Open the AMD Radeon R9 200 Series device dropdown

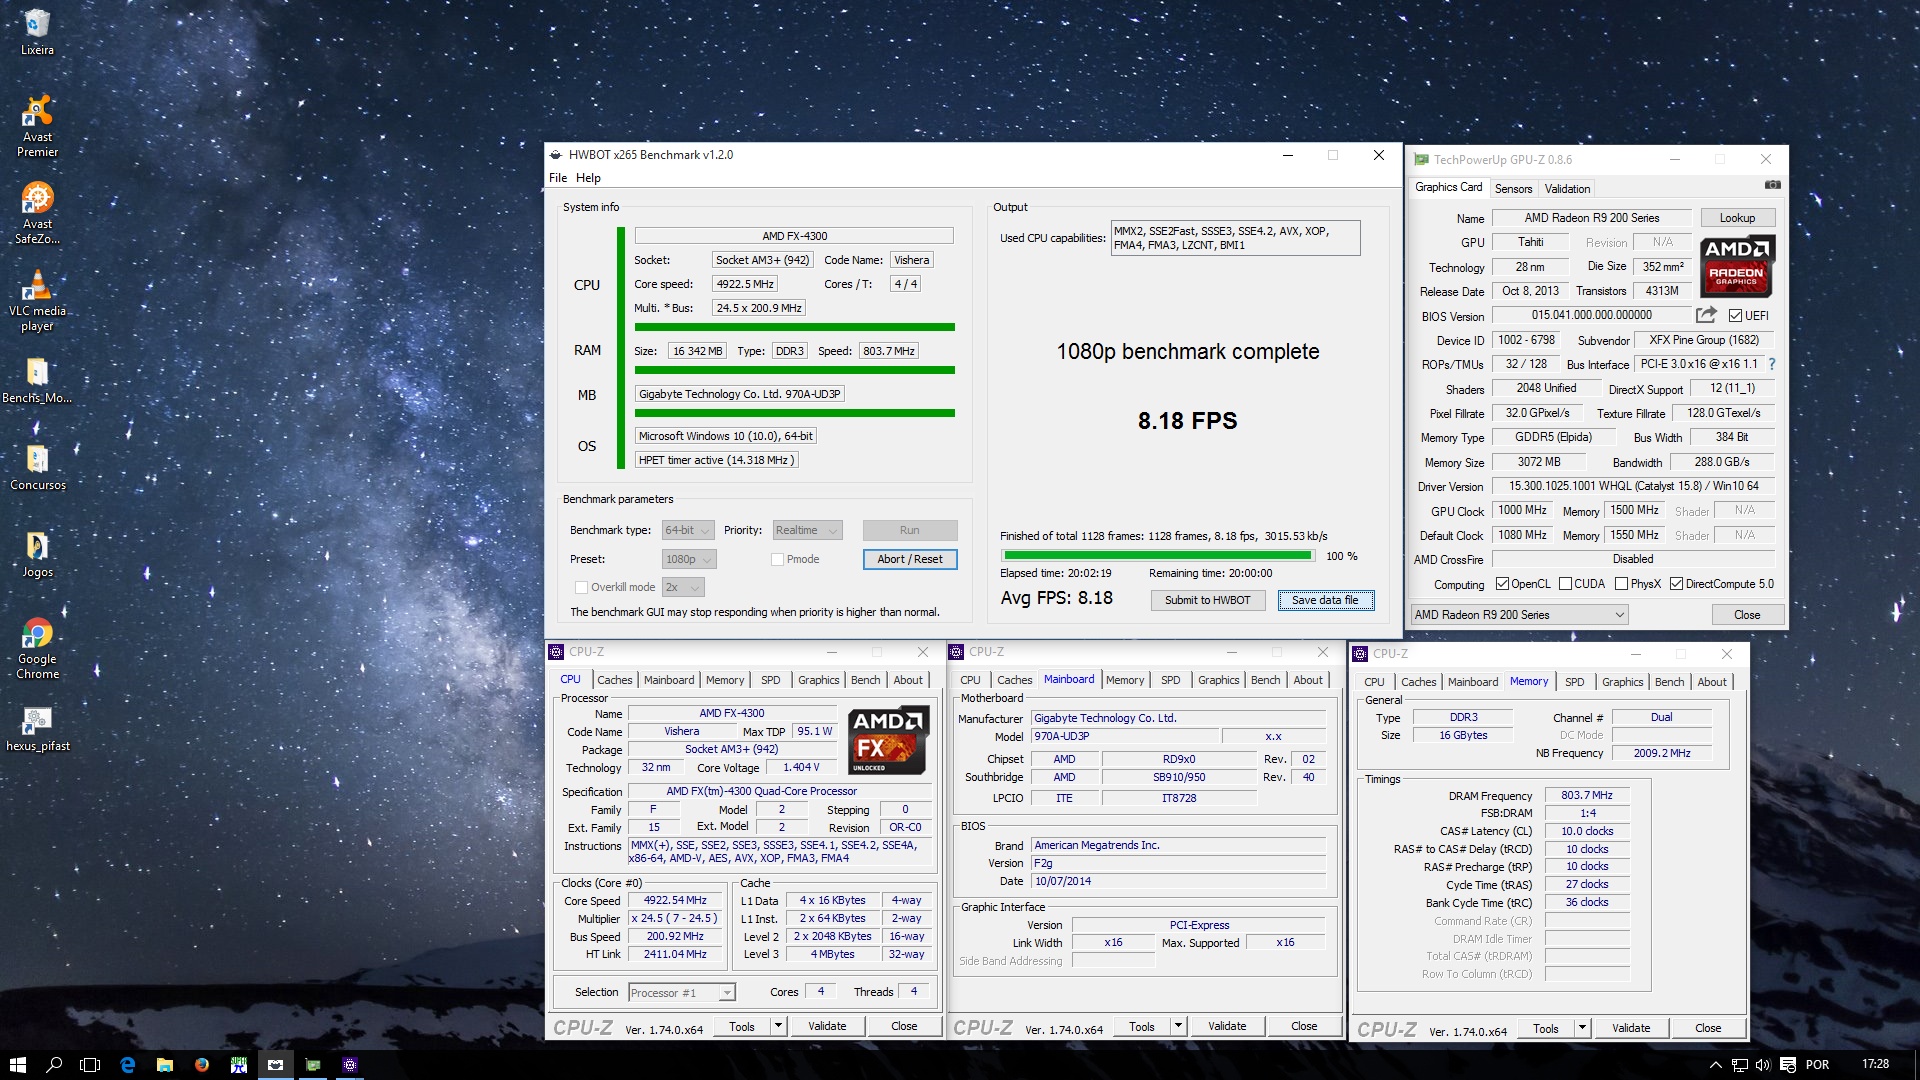[x=1519, y=615]
